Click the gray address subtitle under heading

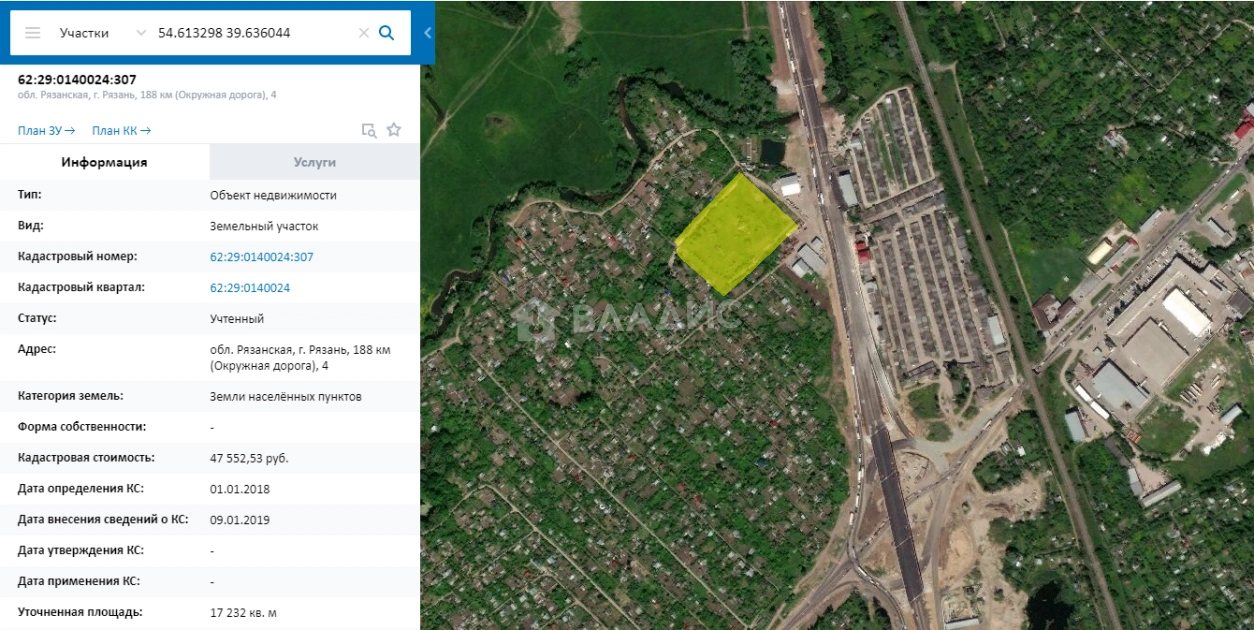pos(147,95)
